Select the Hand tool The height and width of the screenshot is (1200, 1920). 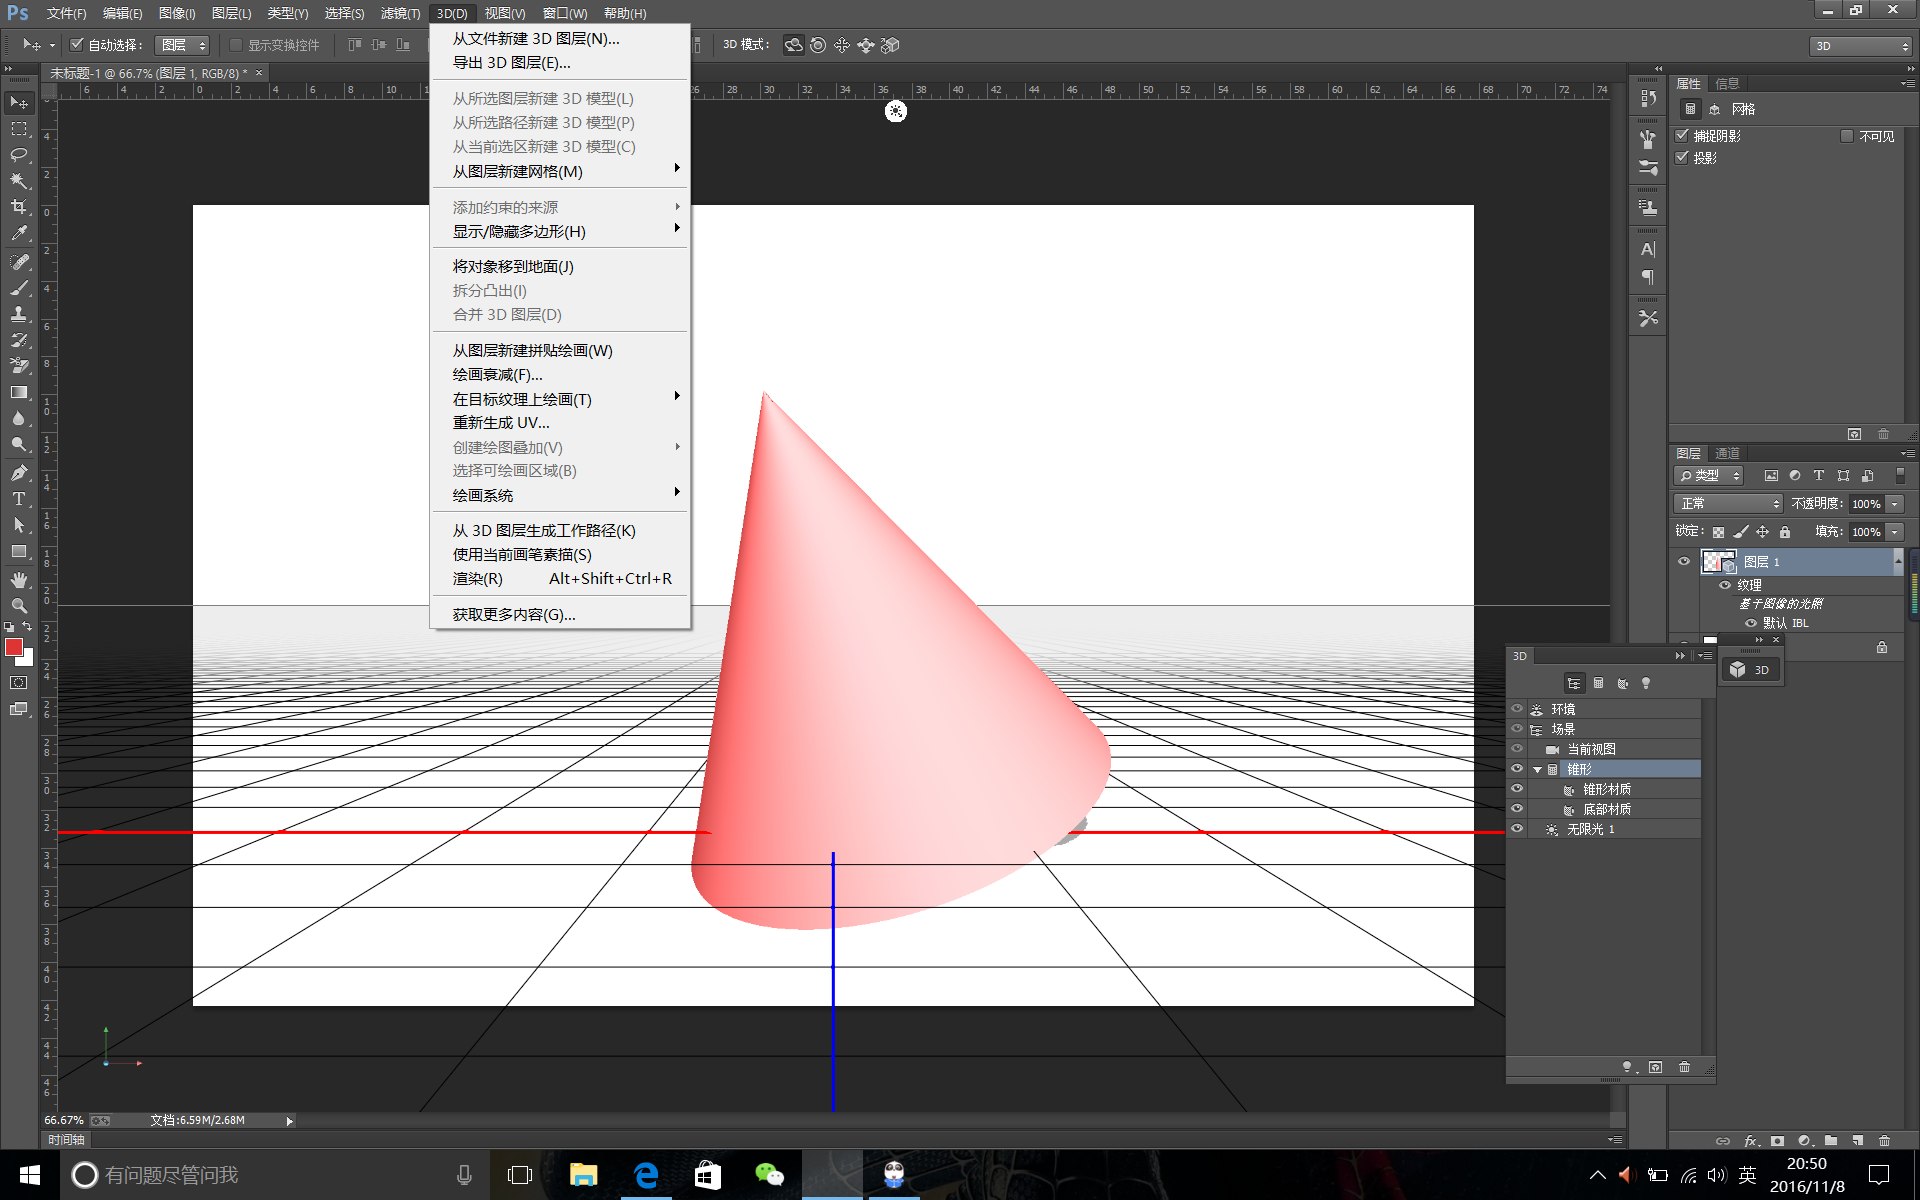pos(19,580)
